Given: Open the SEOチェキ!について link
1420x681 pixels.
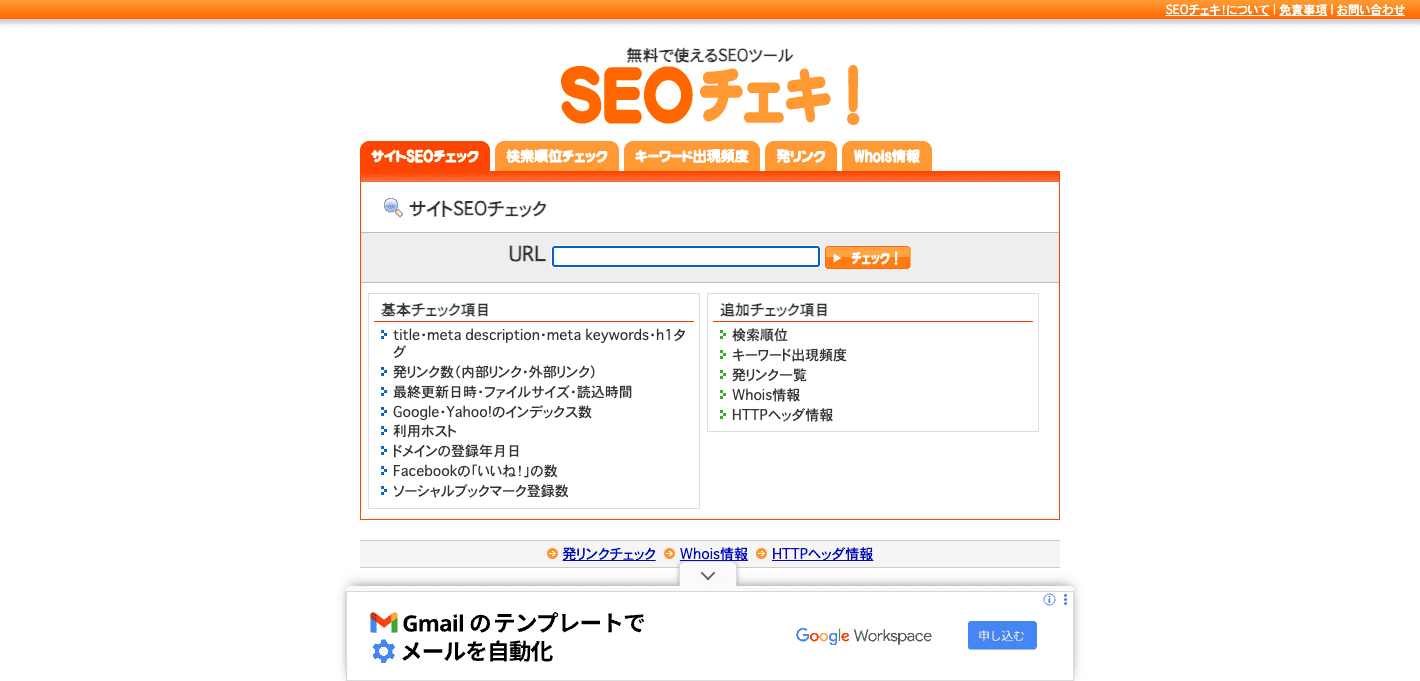Looking at the screenshot, I should tap(1217, 10).
